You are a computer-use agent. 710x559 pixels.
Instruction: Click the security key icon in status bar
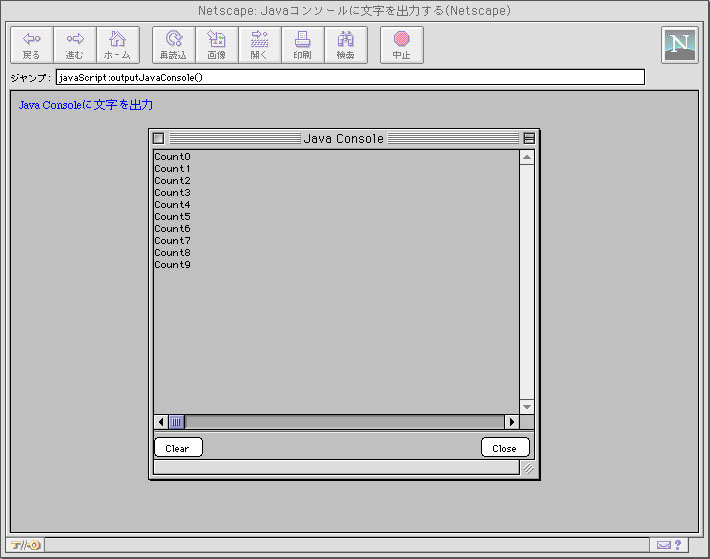25,545
